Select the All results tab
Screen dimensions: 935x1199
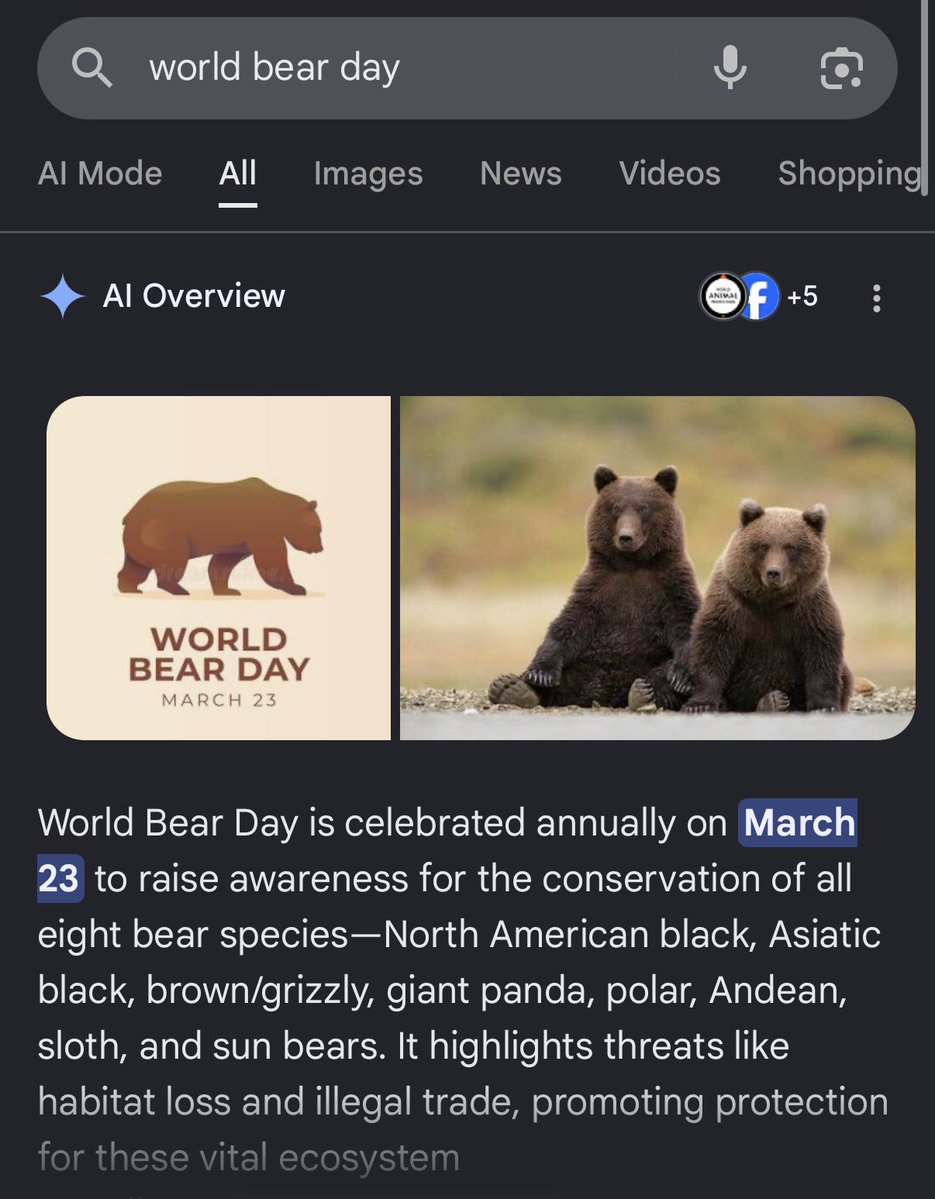click(x=238, y=174)
